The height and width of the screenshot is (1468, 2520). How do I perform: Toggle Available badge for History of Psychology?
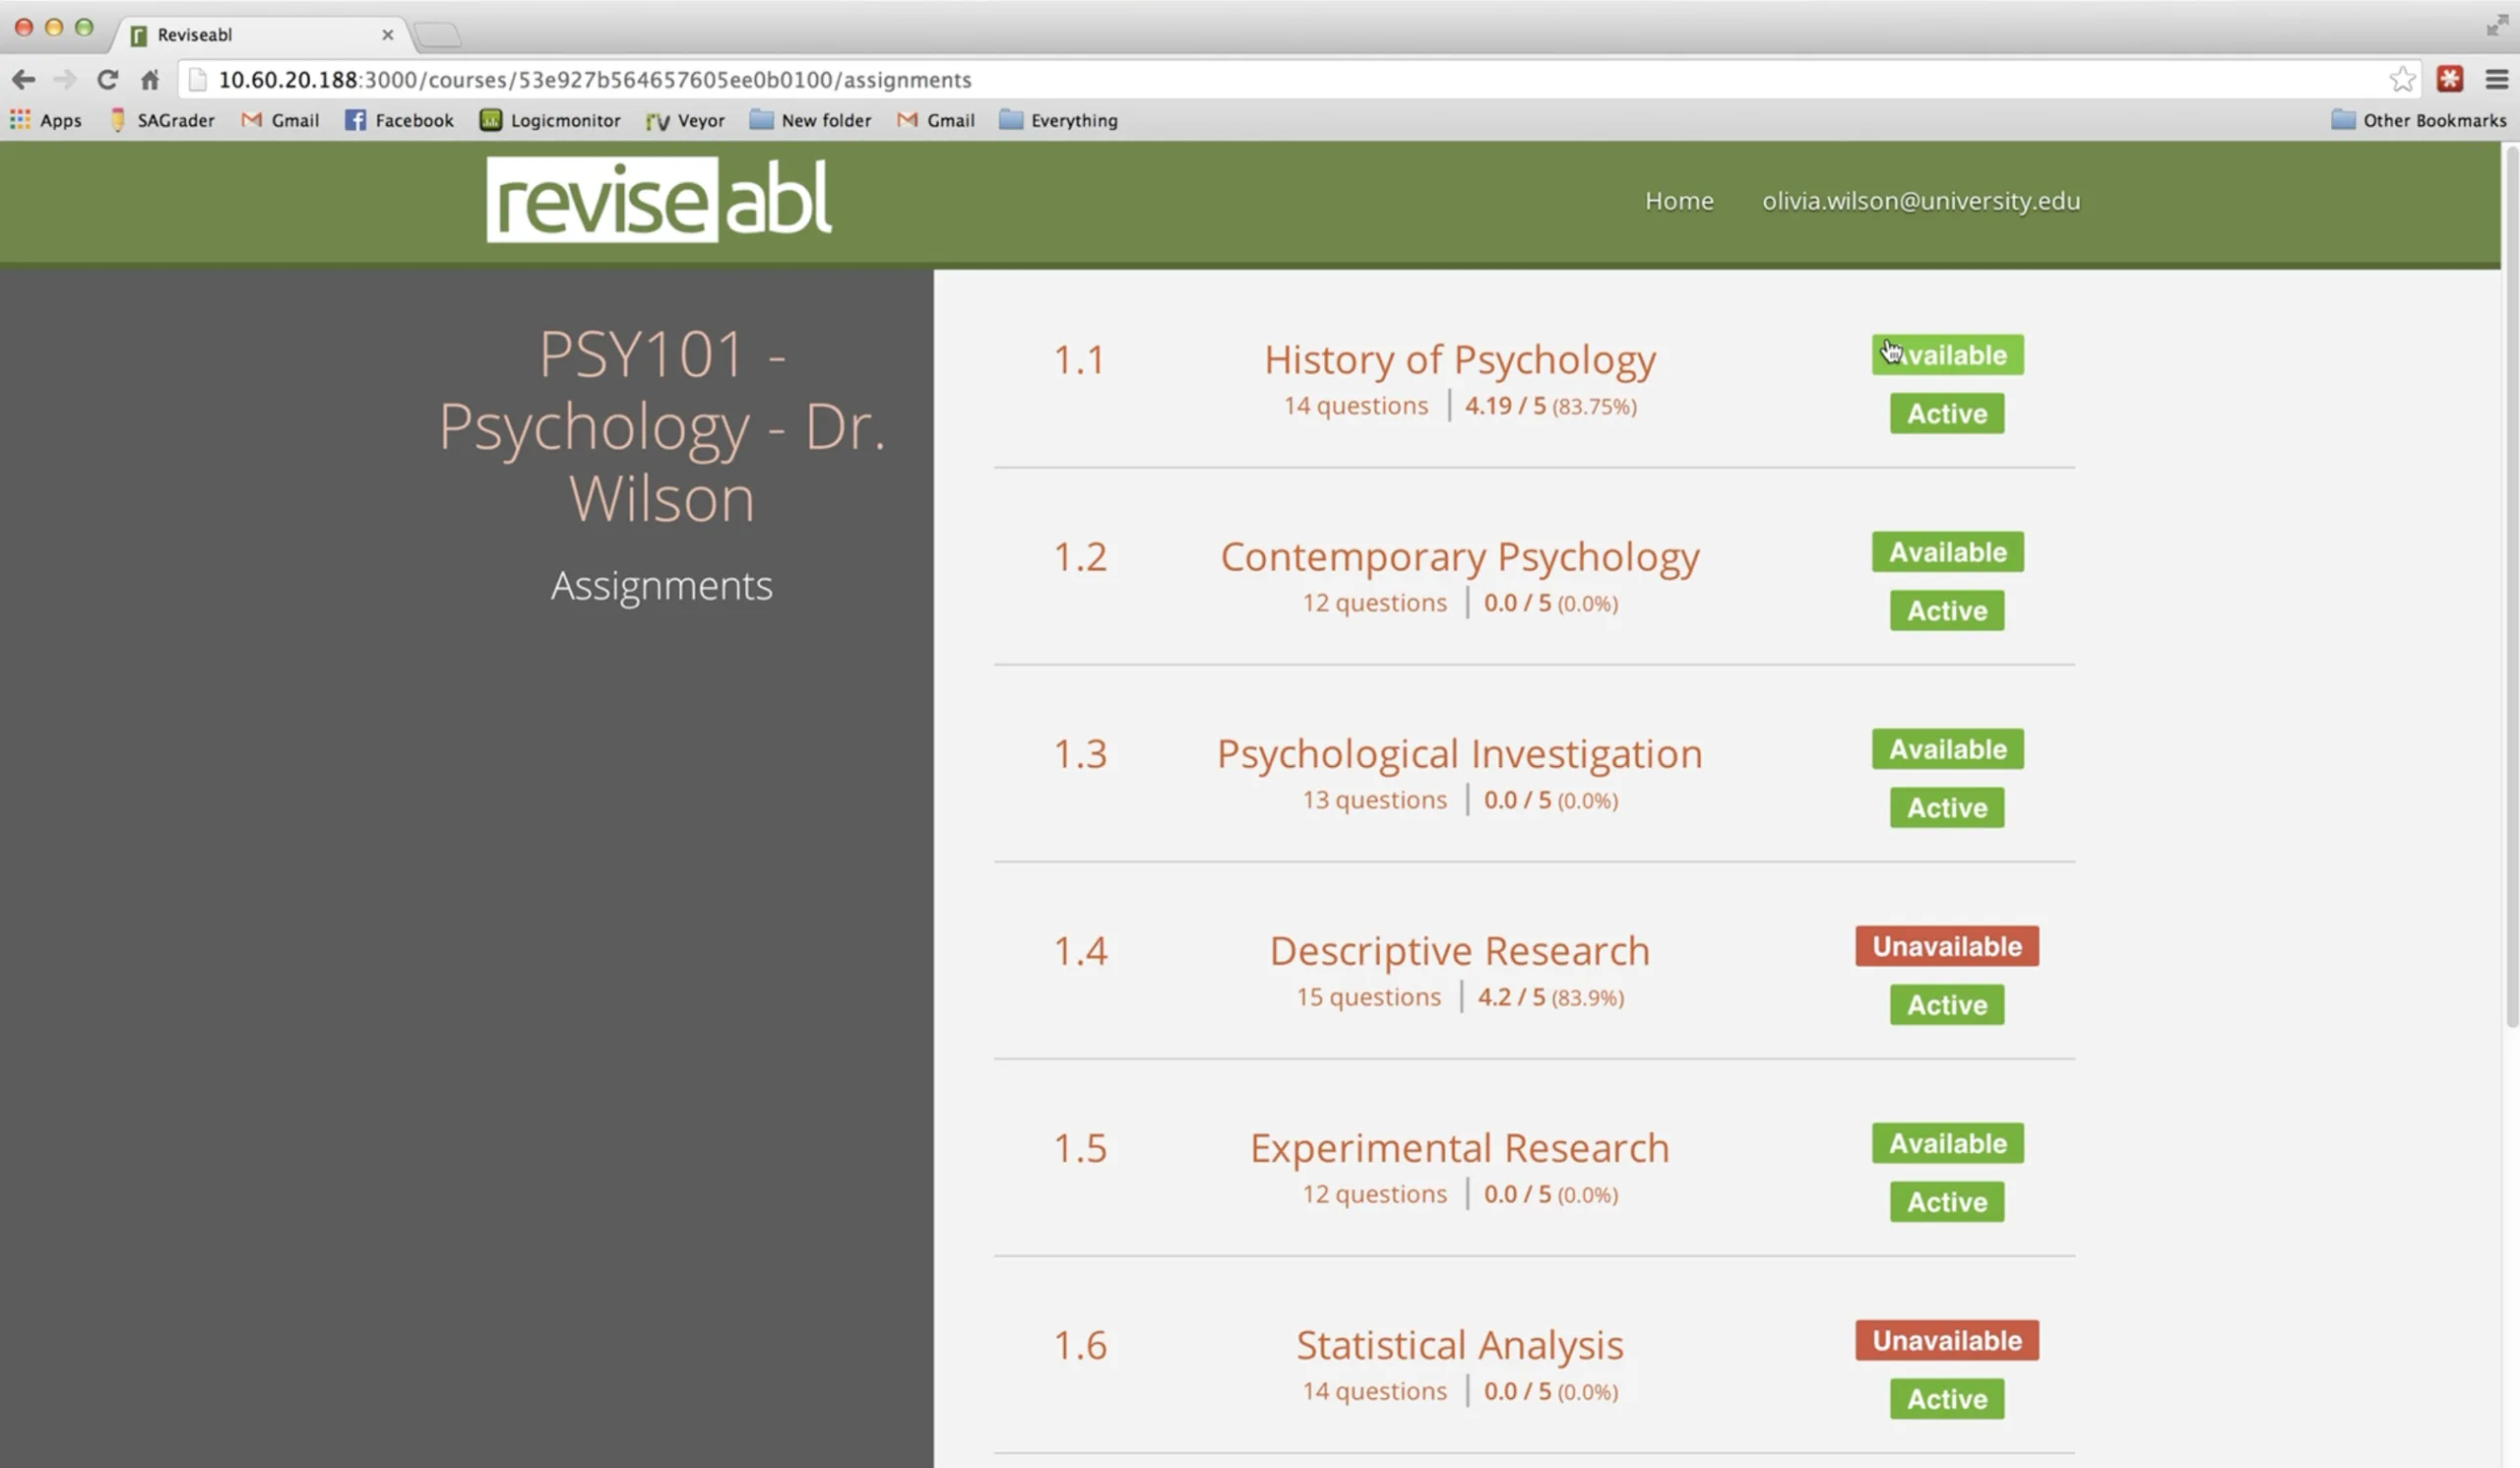tap(1947, 355)
